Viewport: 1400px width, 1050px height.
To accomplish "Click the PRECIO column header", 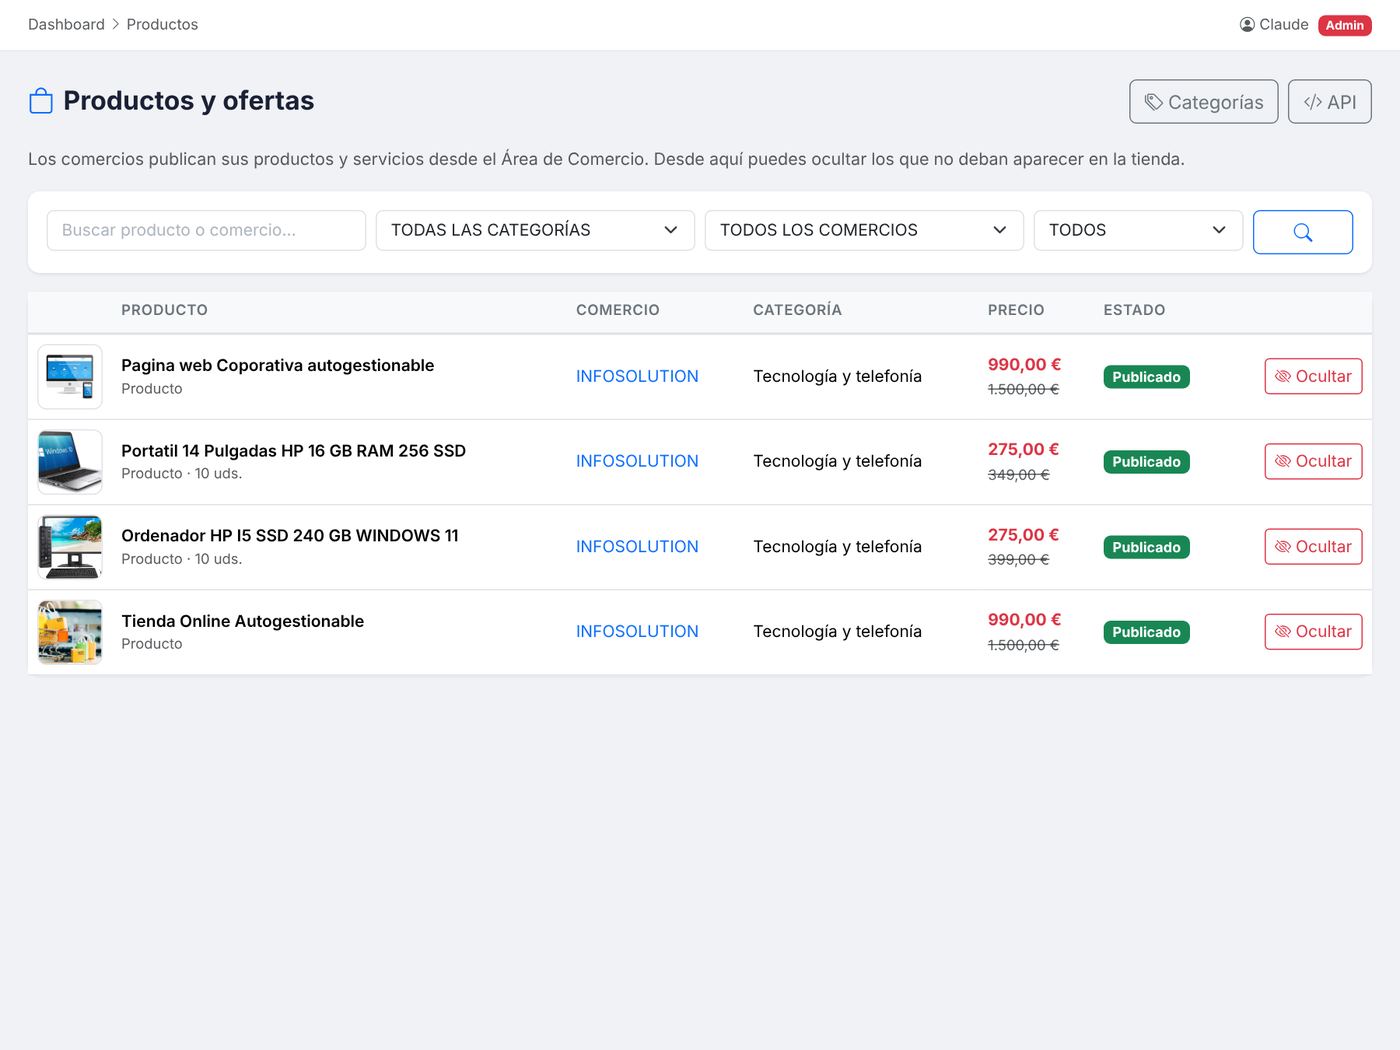I will pyautogui.click(x=1016, y=310).
